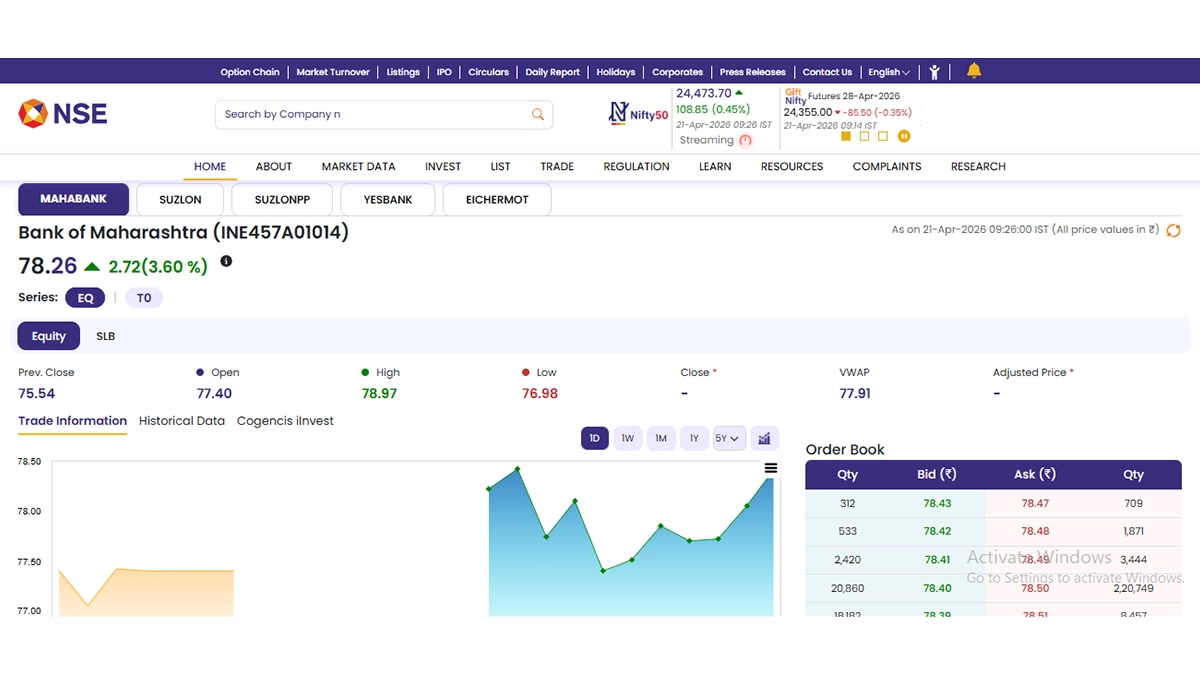The width and height of the screenshot is (1200, 675).
Task: Open the 5Y range dropdown
Action: [x=728, y=438]
